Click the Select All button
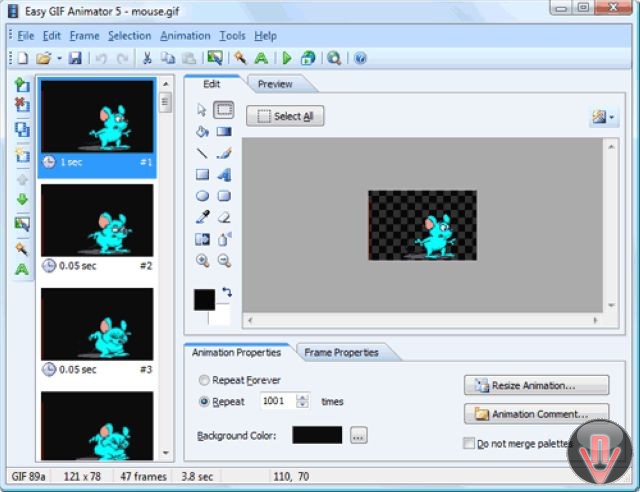Image resolution: width=640 pixels, height=492 pixels. tap(285, 116)
